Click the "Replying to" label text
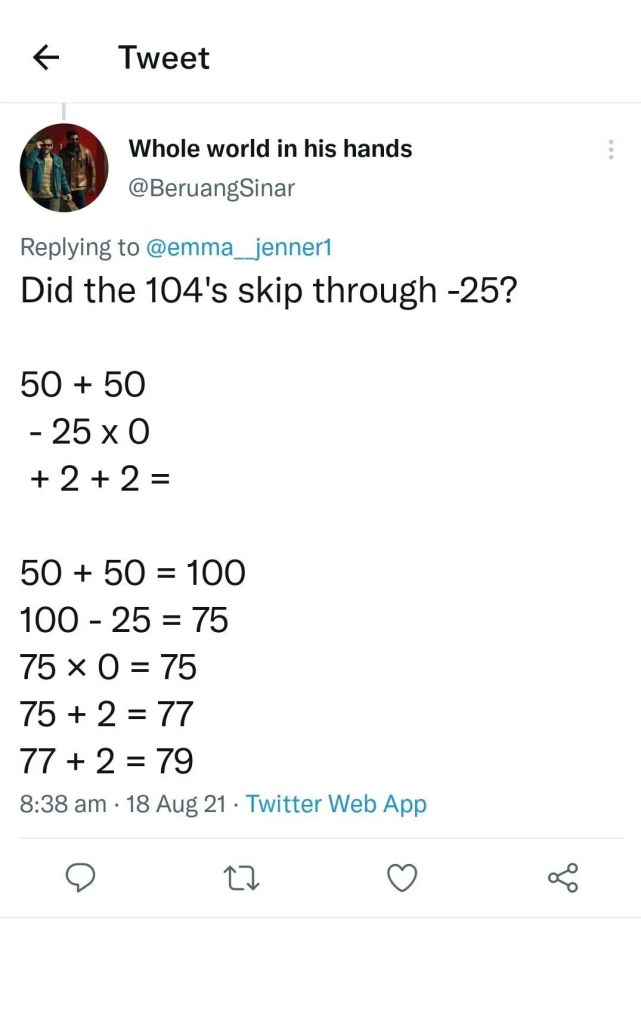This screenshot has width=641, height=1013. click(x=80, y=247)
